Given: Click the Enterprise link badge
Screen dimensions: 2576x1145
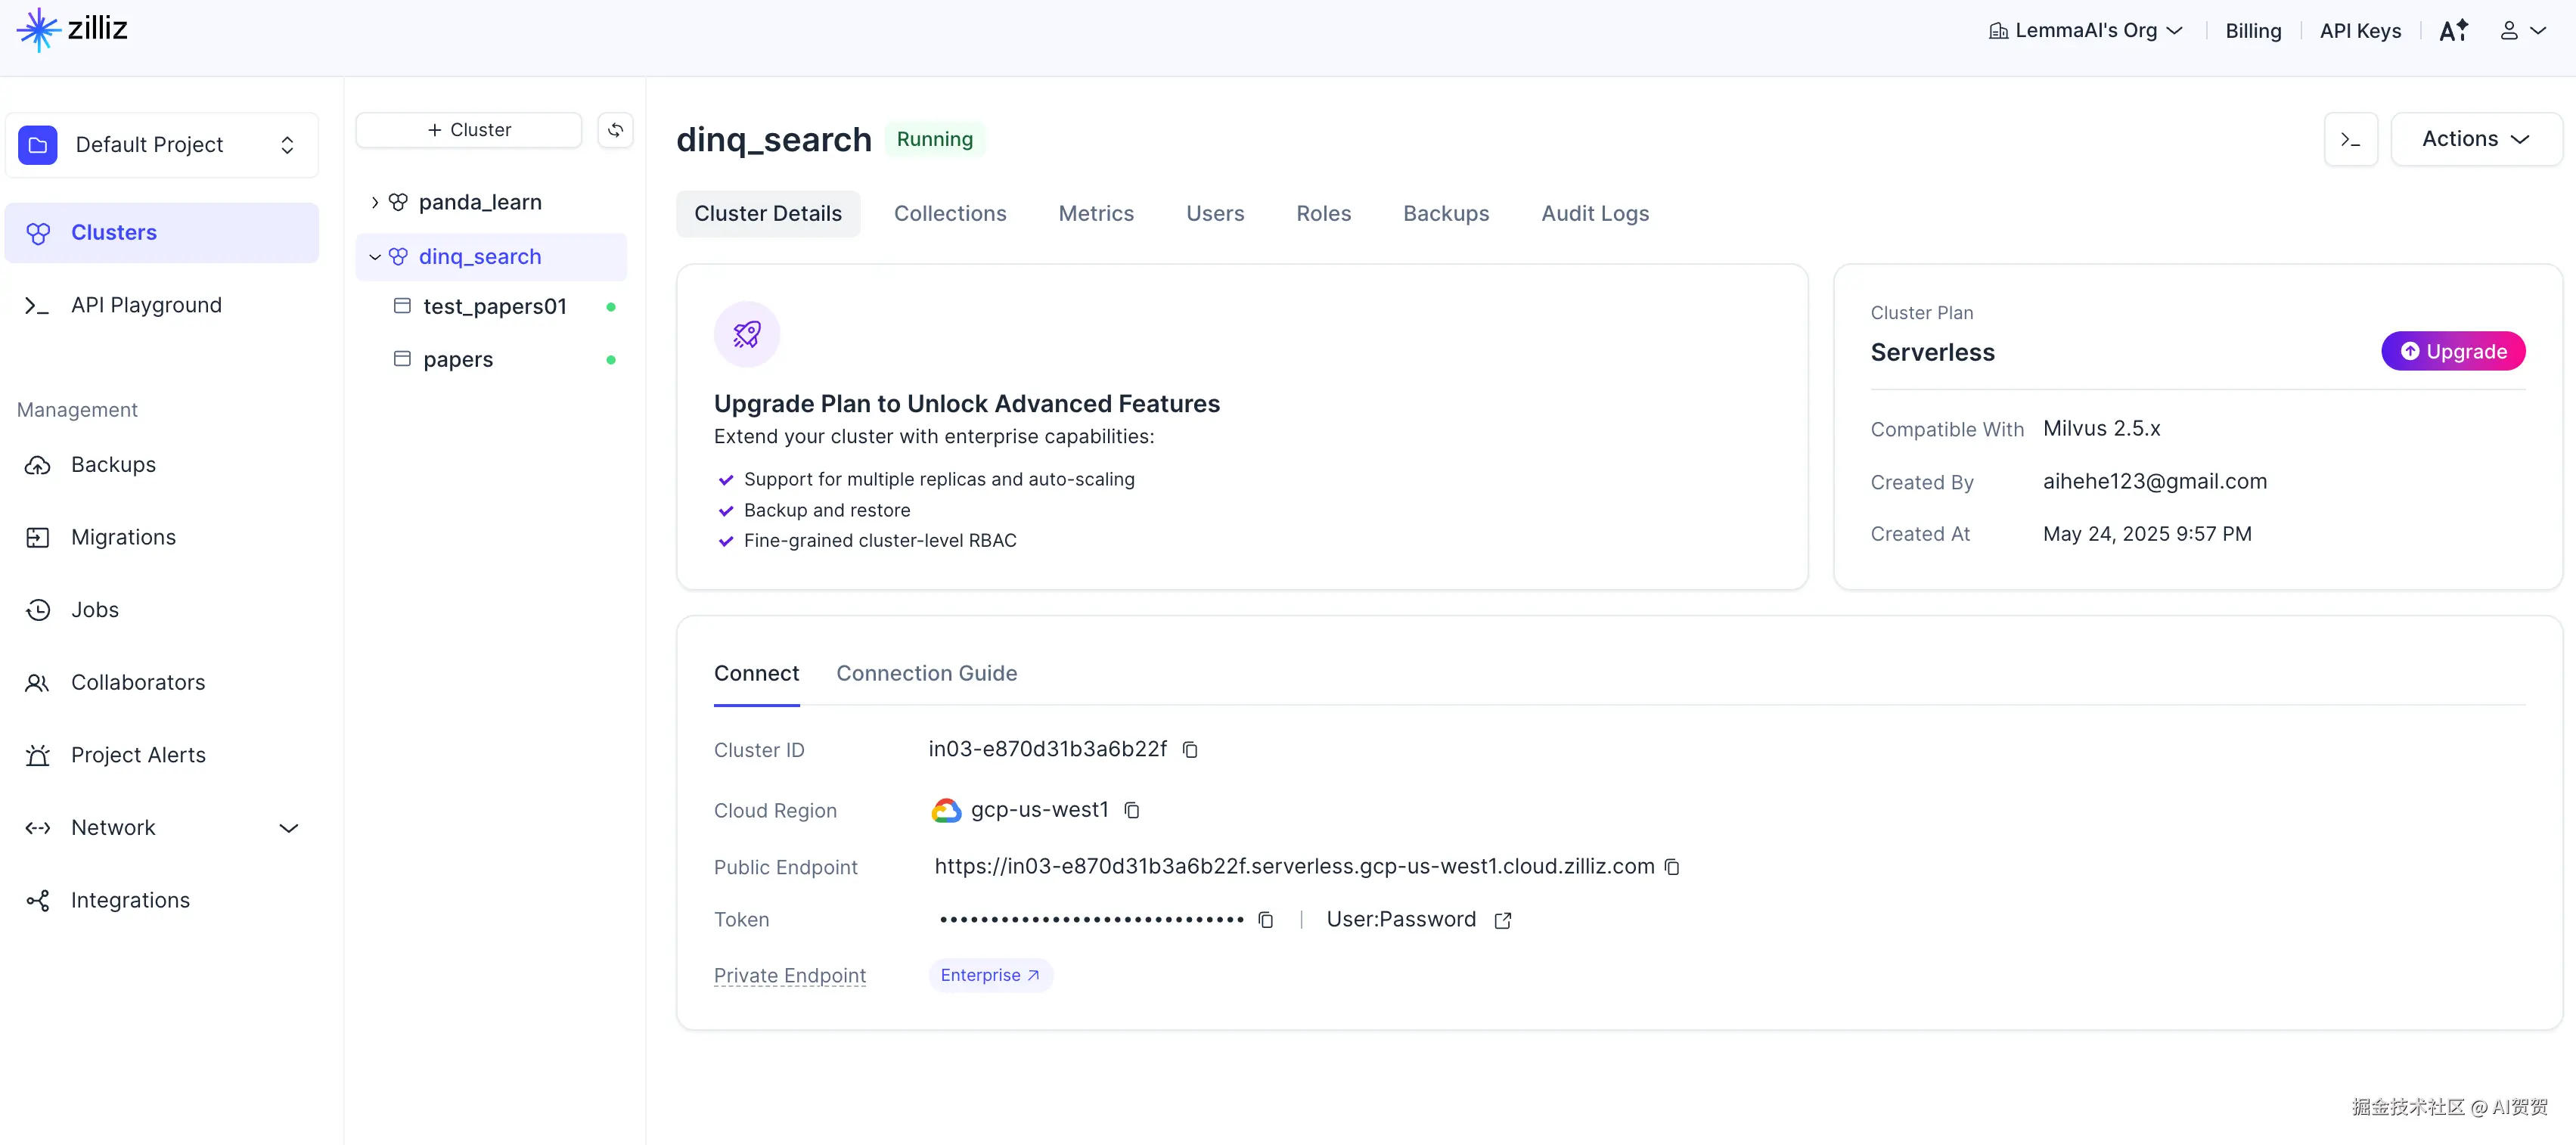Looking at the screenshot, I should [989, 975].
